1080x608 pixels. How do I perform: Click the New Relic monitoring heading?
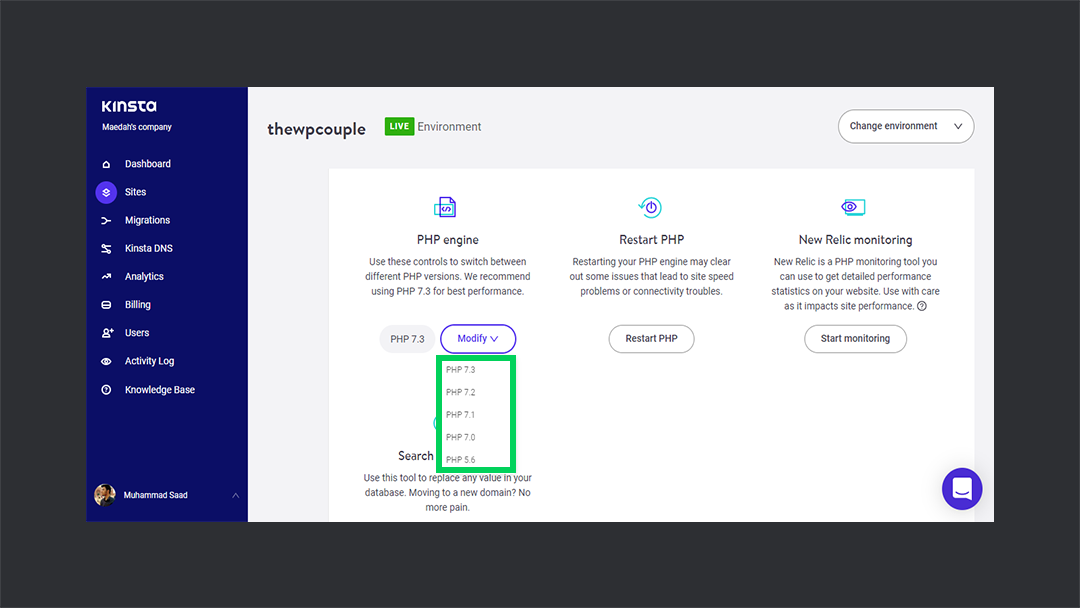(855, 240)
